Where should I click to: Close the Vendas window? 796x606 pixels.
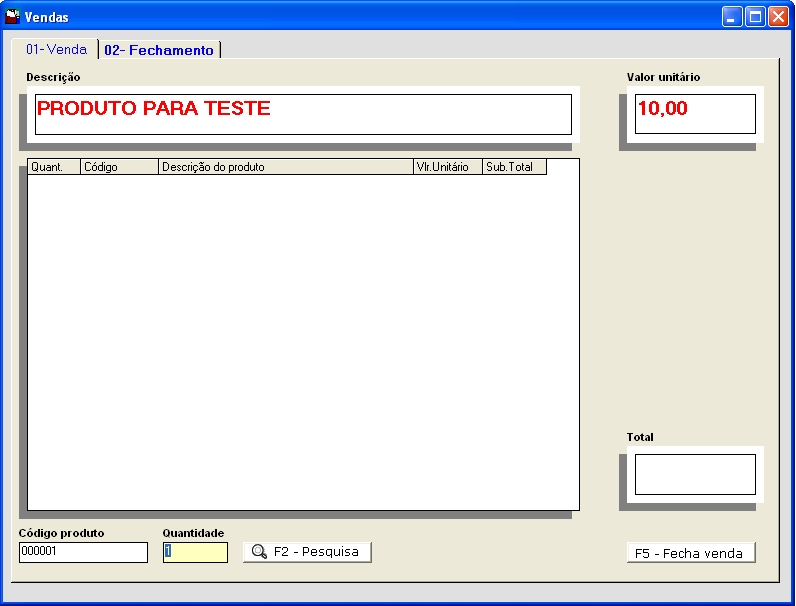click(x=778, y=16)
